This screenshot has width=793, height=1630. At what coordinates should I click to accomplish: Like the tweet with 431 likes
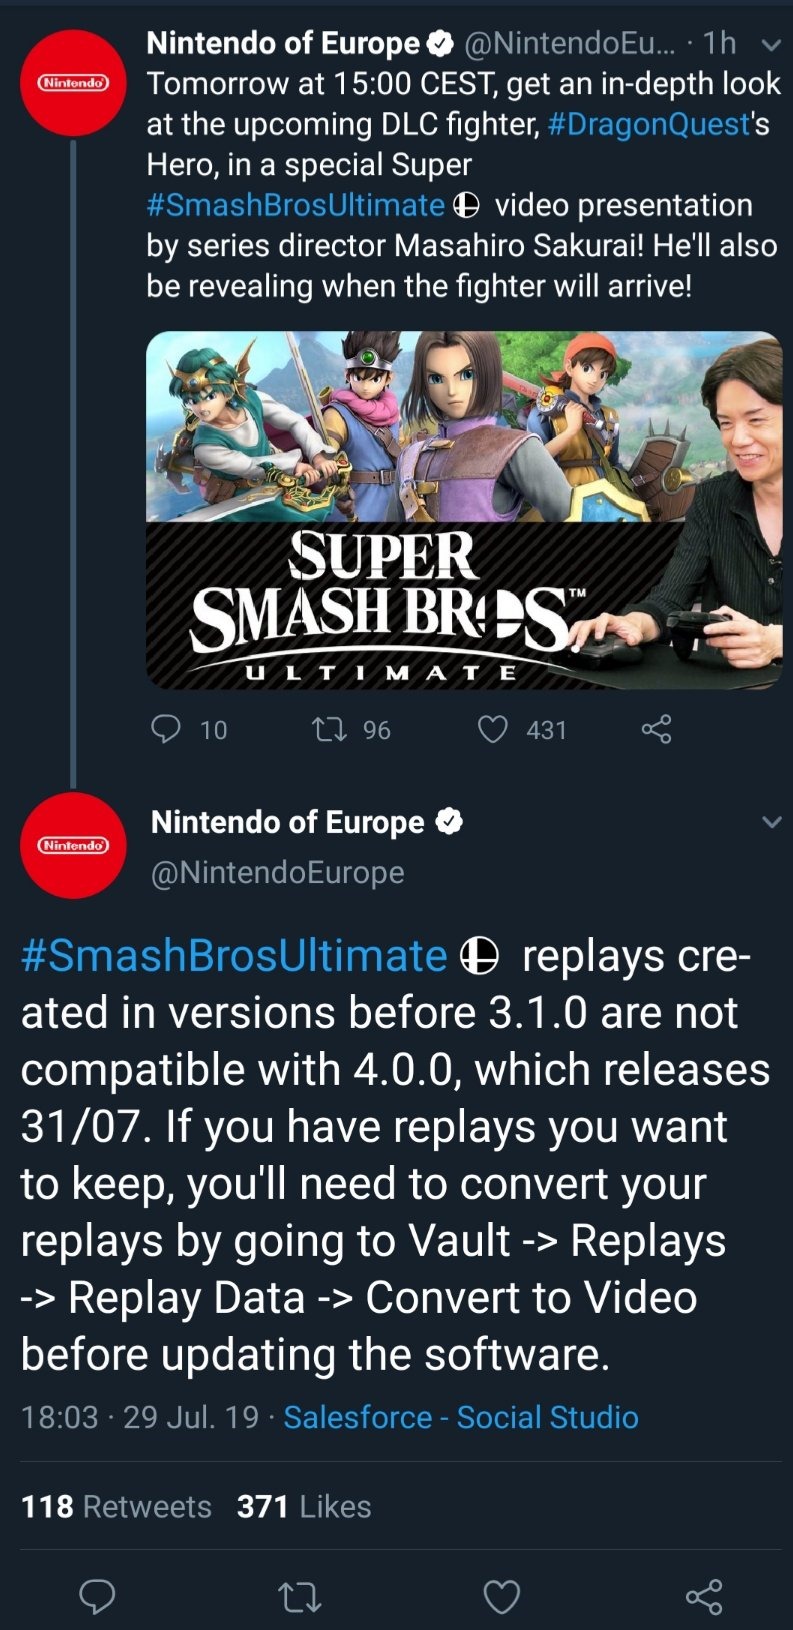[493, 729]
